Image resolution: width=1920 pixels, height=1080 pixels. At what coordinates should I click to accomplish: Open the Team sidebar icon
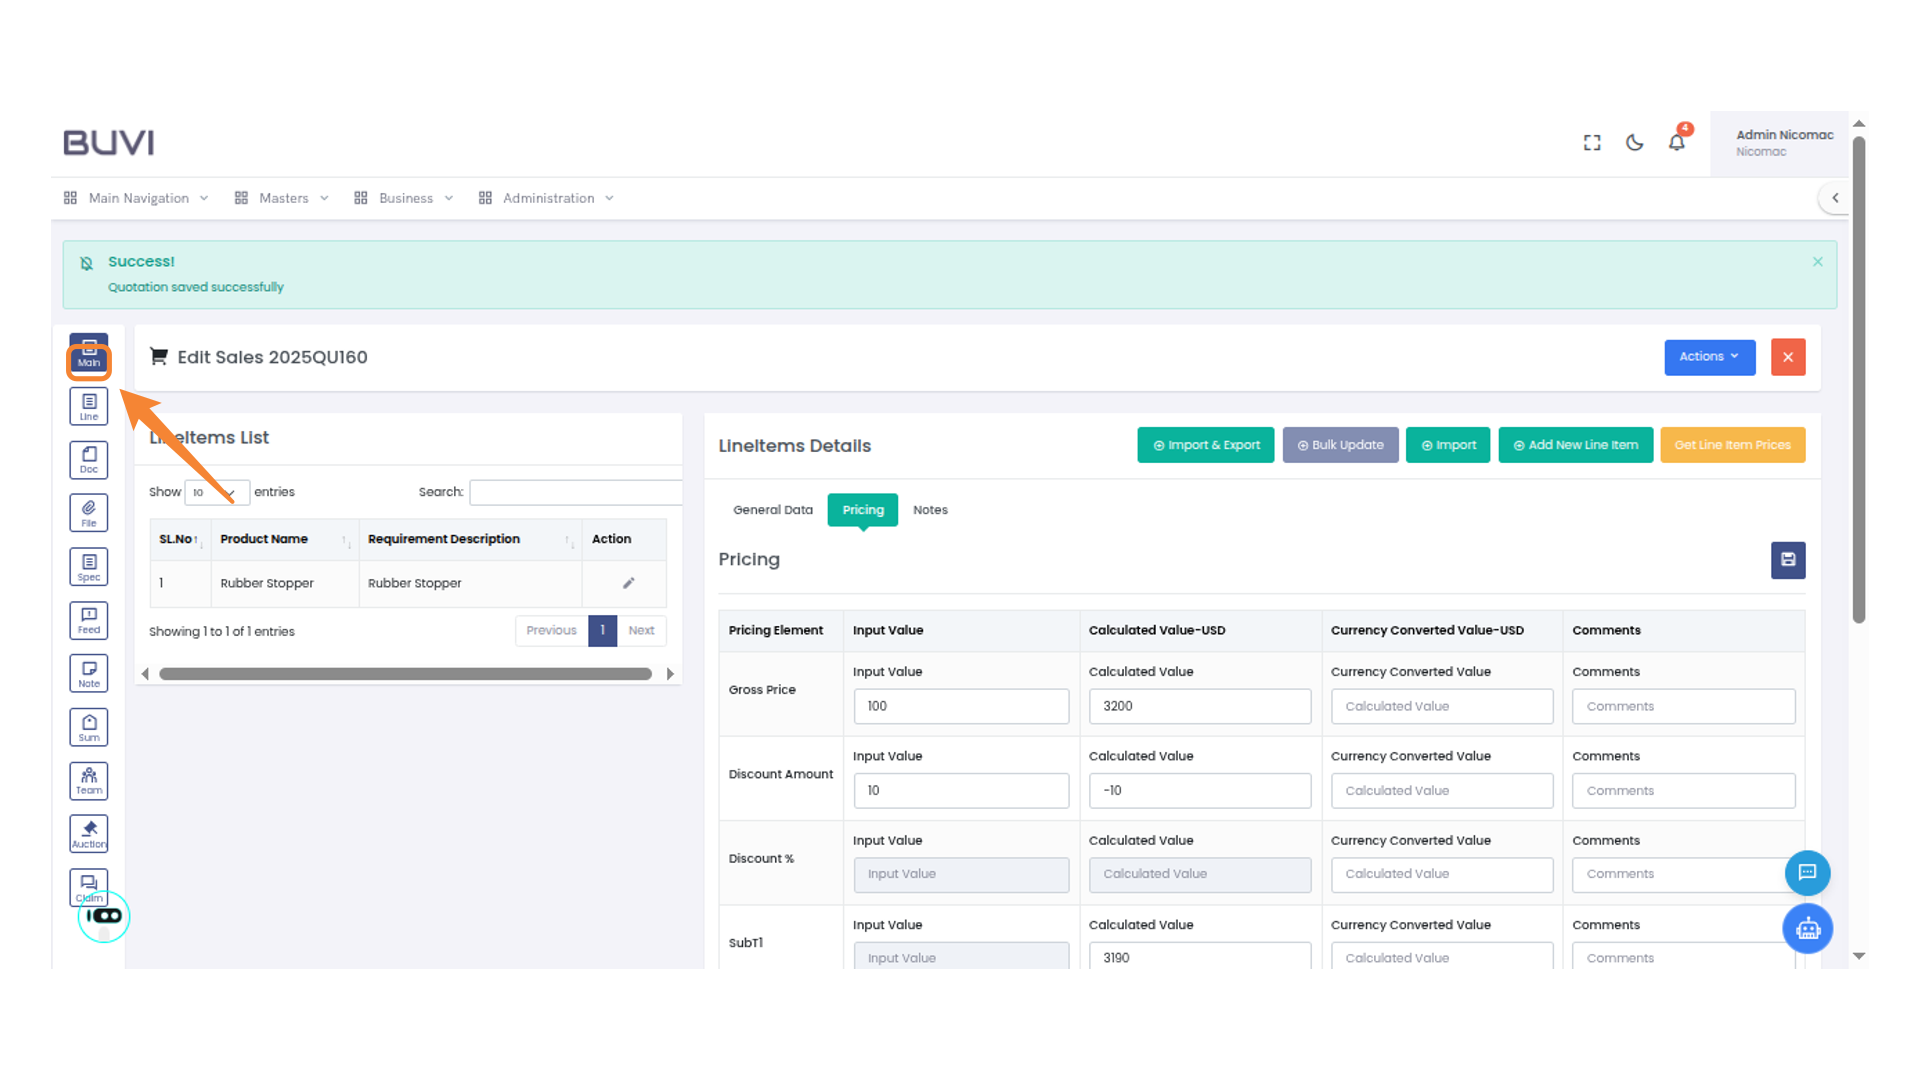tap(89, 780)
